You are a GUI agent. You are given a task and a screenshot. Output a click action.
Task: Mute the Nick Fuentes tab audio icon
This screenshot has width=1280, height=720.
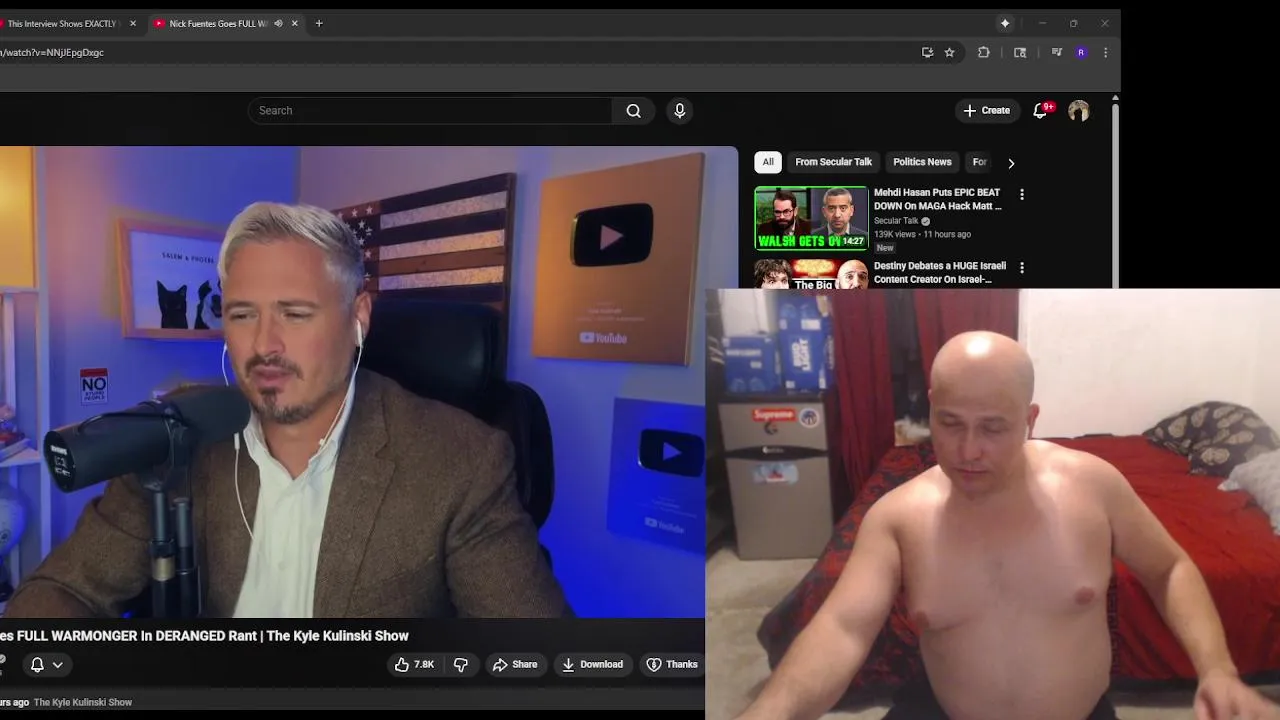(278, 23)
